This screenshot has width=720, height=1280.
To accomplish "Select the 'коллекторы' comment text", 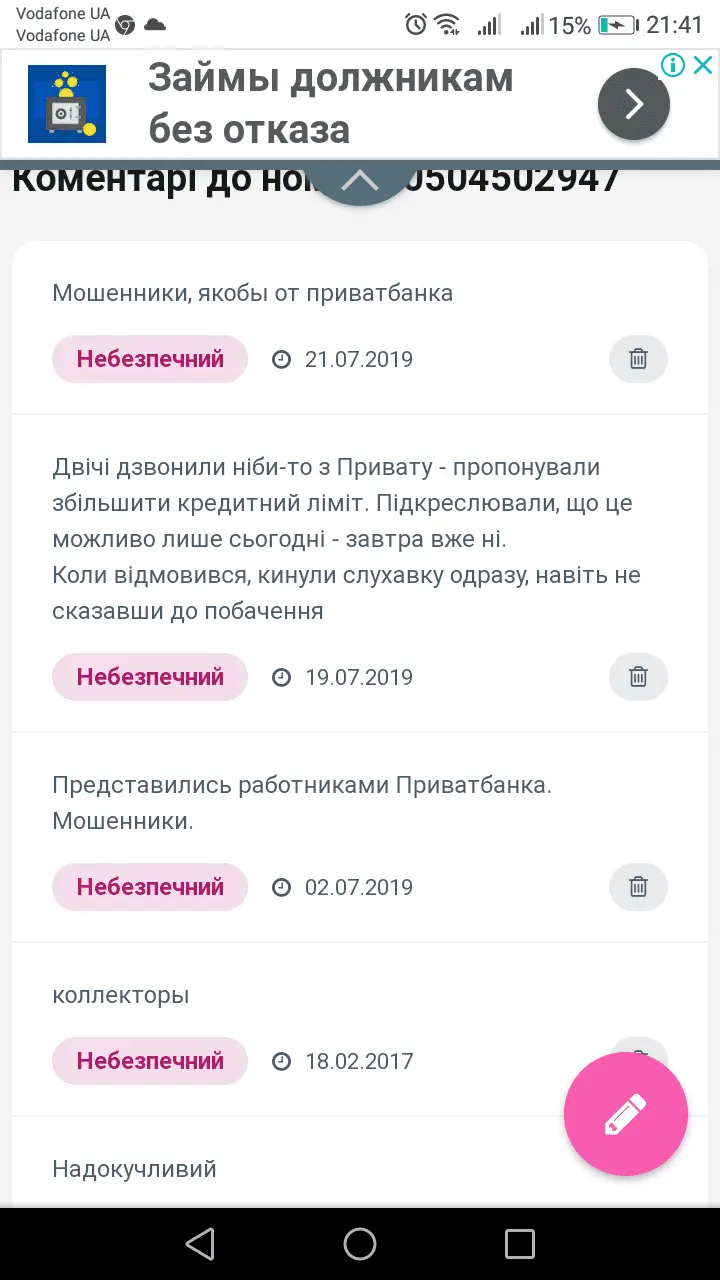I will click(121, 995).
